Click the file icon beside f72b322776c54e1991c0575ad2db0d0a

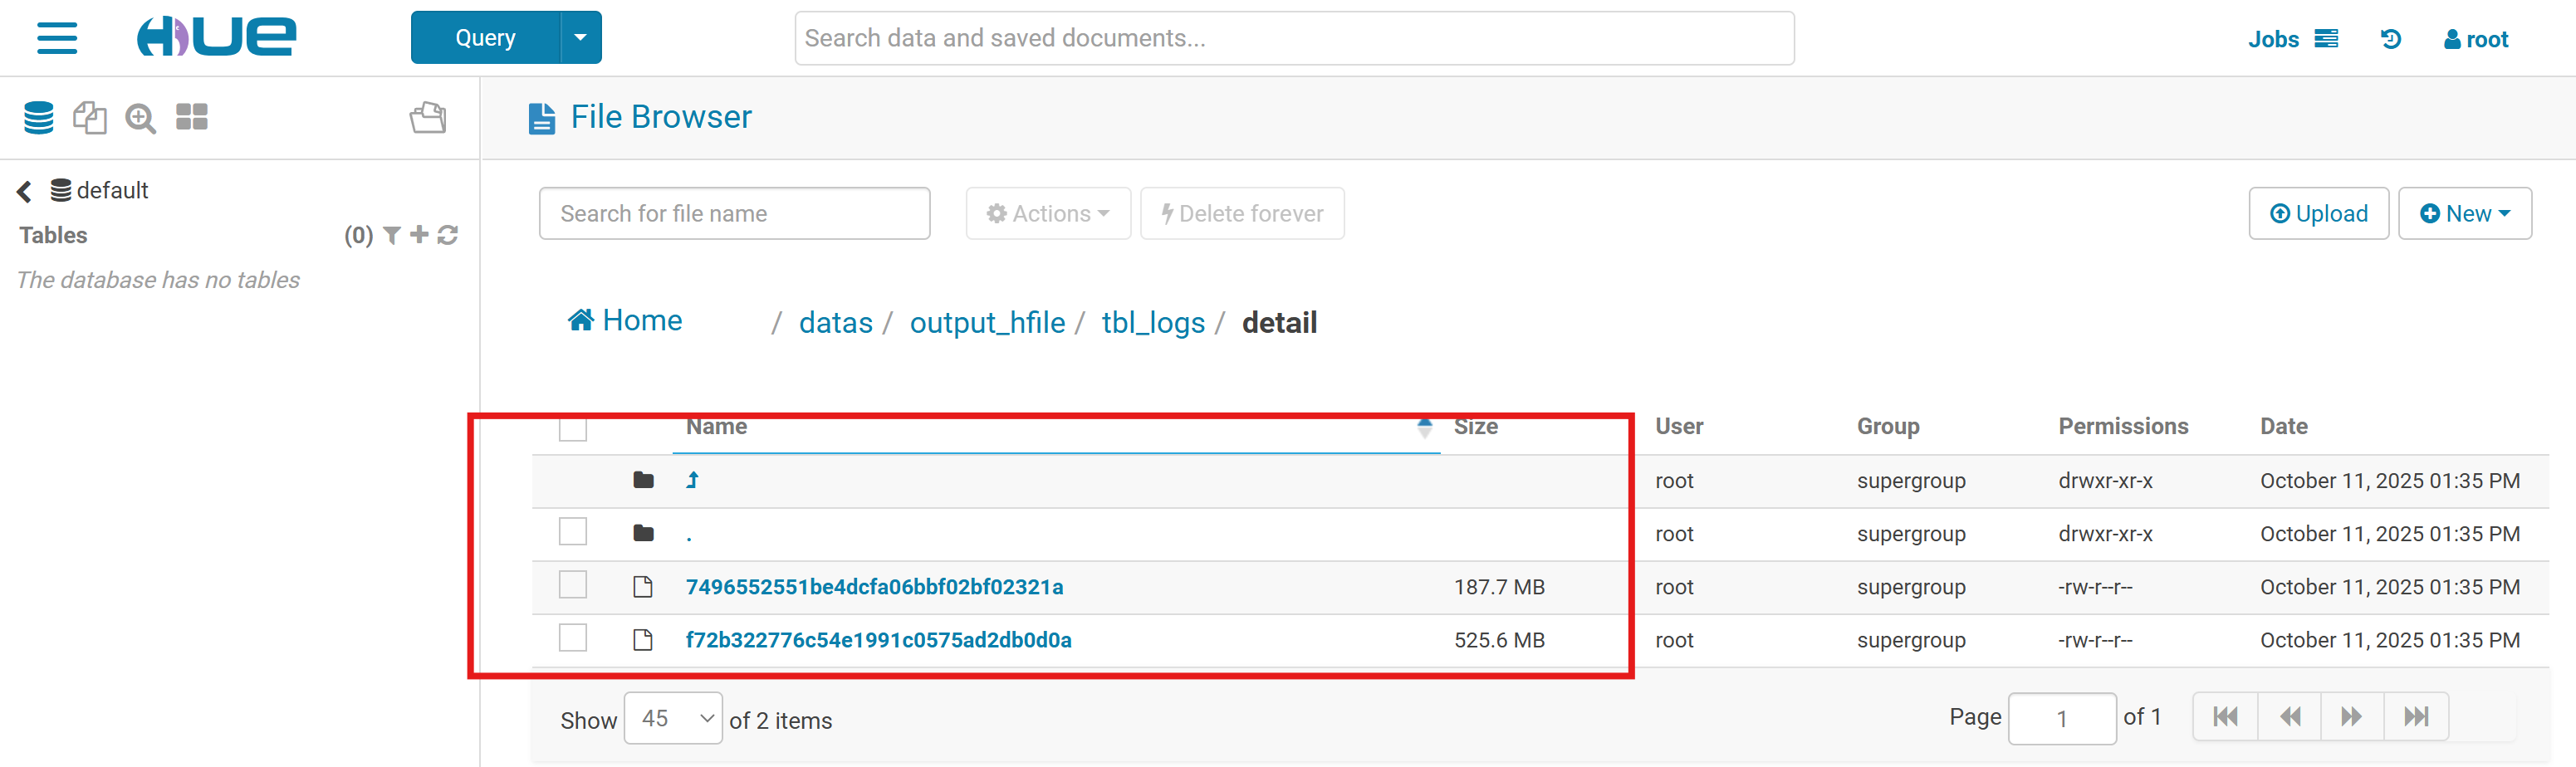(x=643, y=640)
